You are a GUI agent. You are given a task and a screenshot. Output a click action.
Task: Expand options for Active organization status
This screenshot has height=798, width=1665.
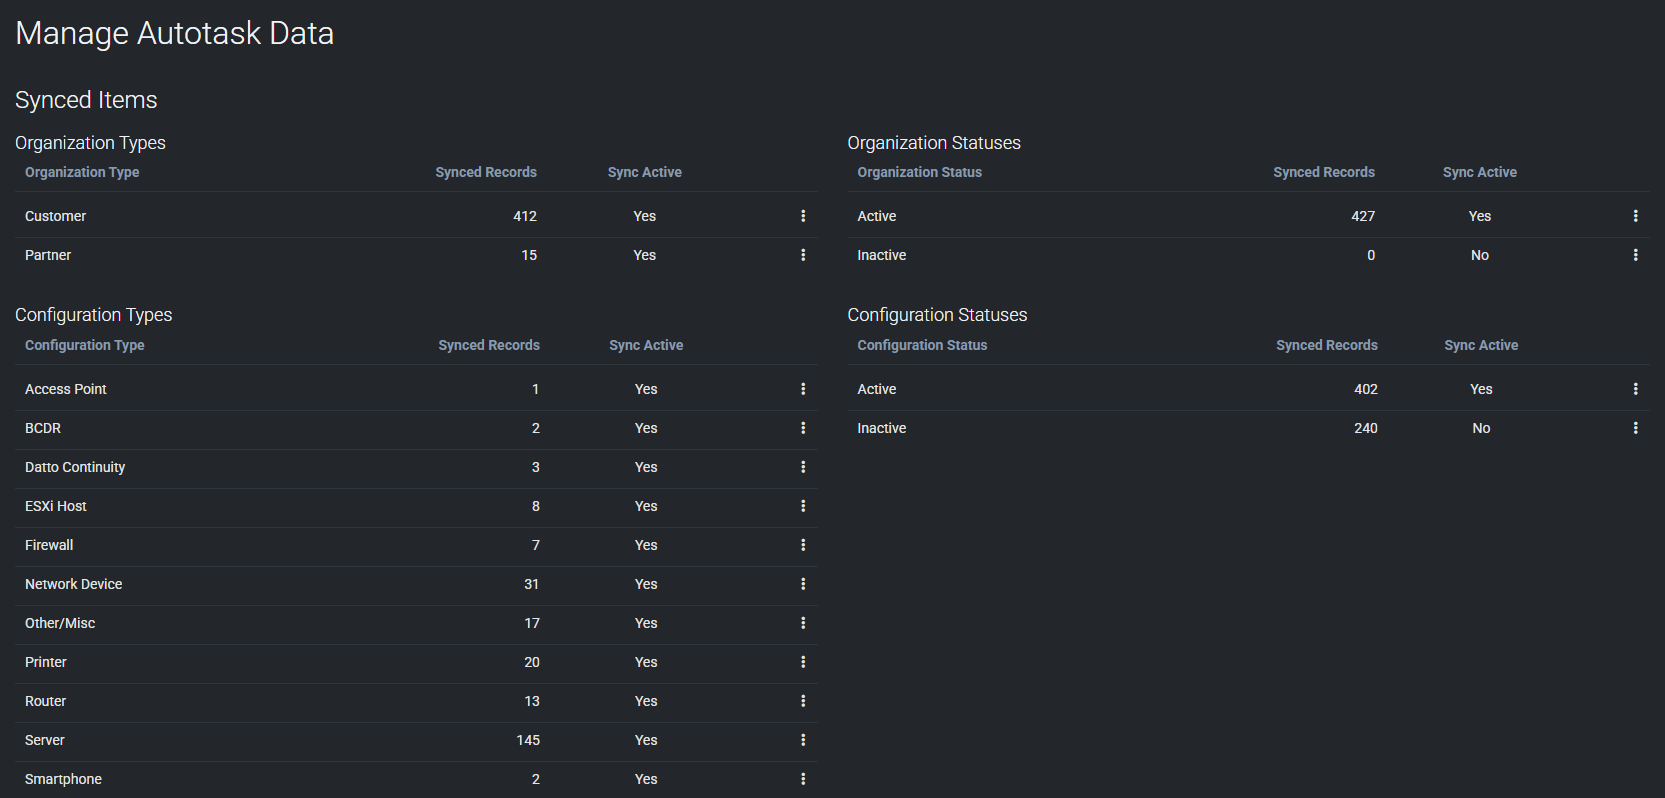click(x=1635, y=216)
